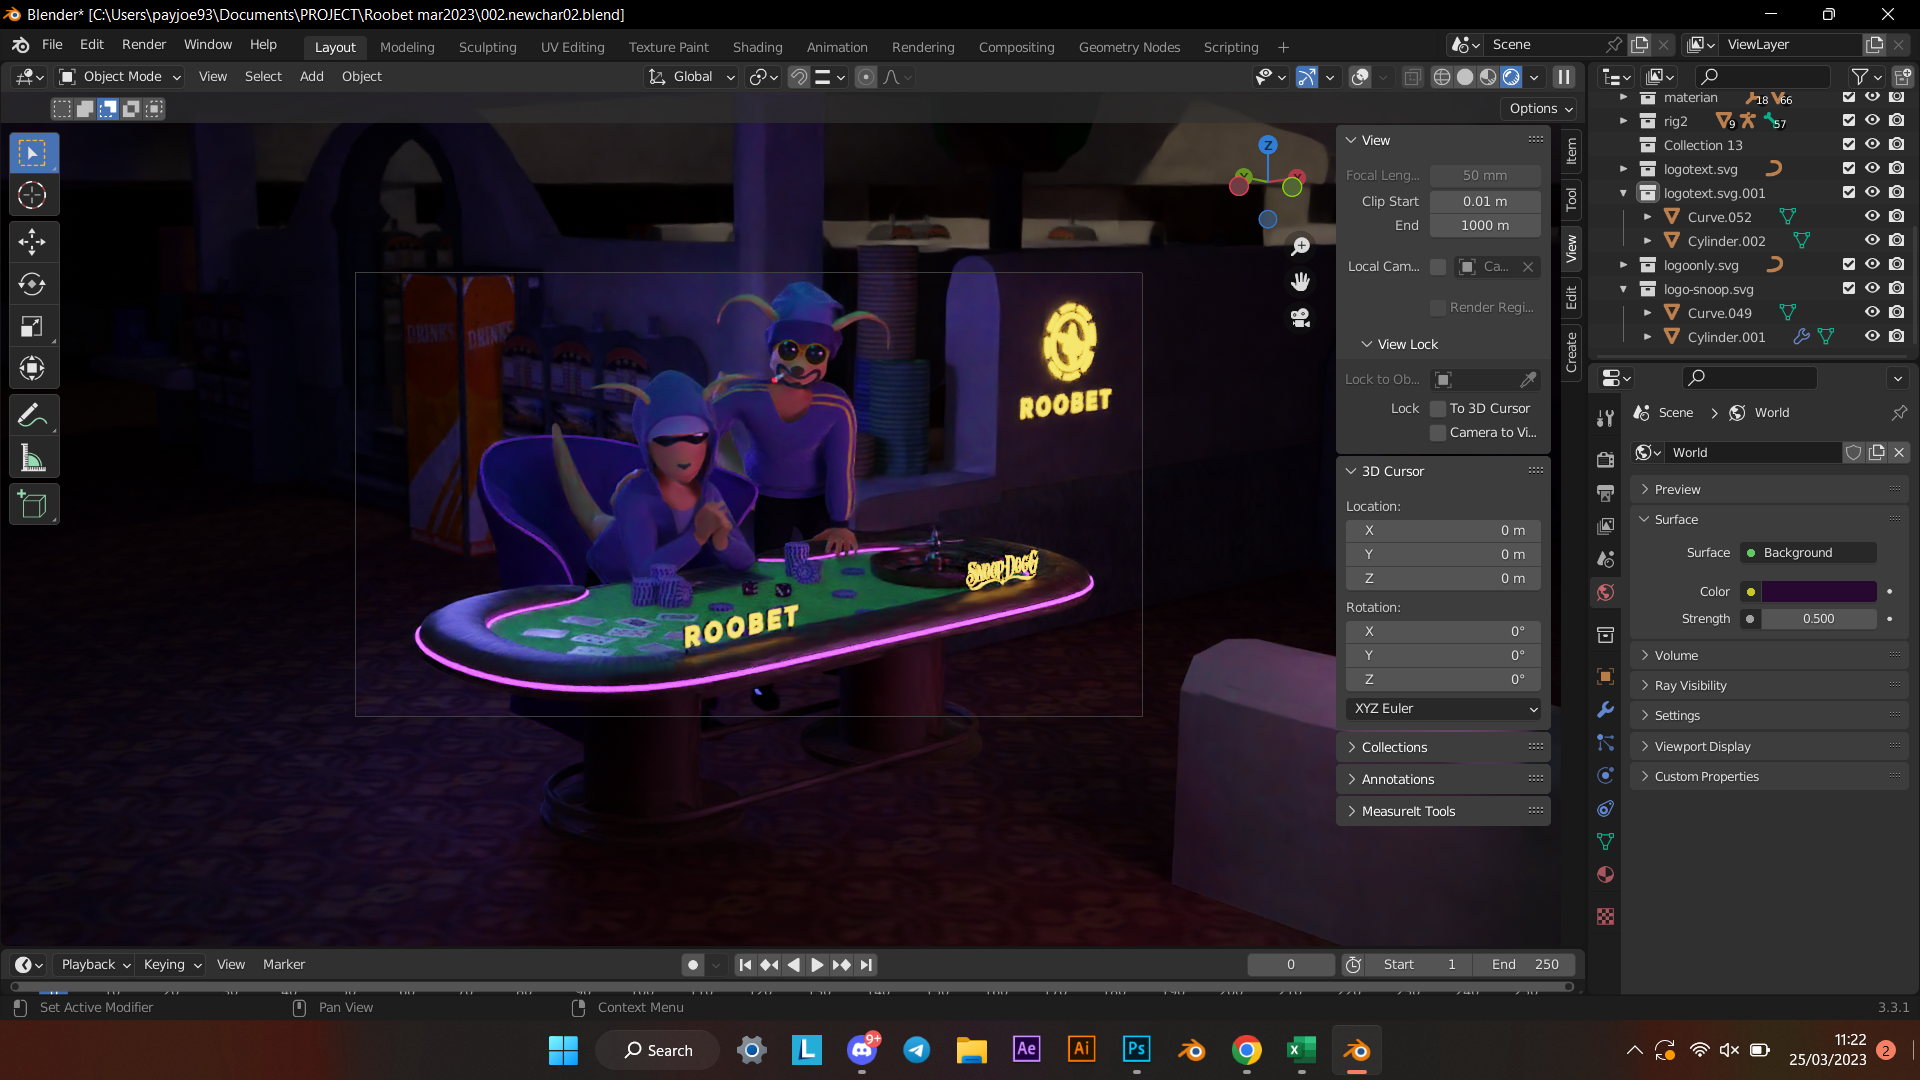Viewport: 1920px width, 1080px height.
Task: Open Adobe After Effects from taskbar
Action: [x=1026, y=1049]
